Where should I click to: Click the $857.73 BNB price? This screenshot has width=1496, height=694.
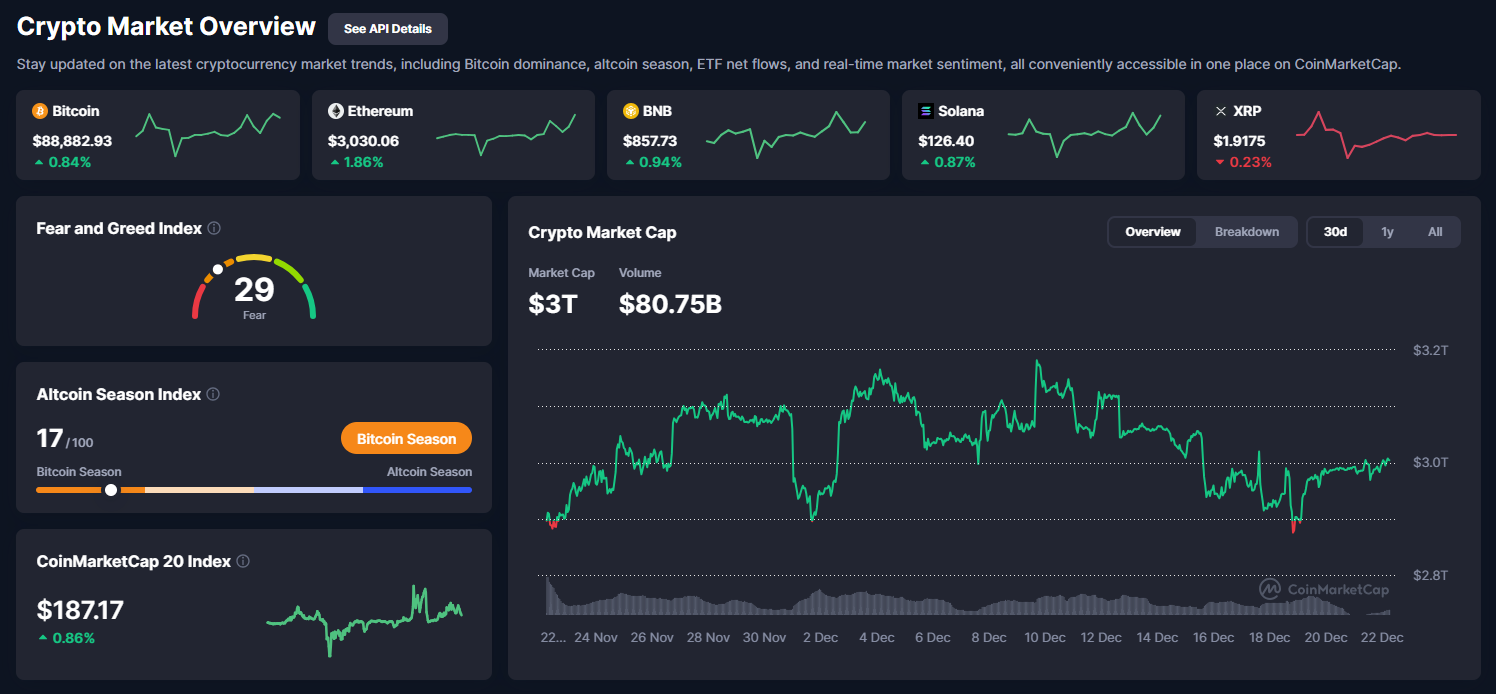(650, 141)
